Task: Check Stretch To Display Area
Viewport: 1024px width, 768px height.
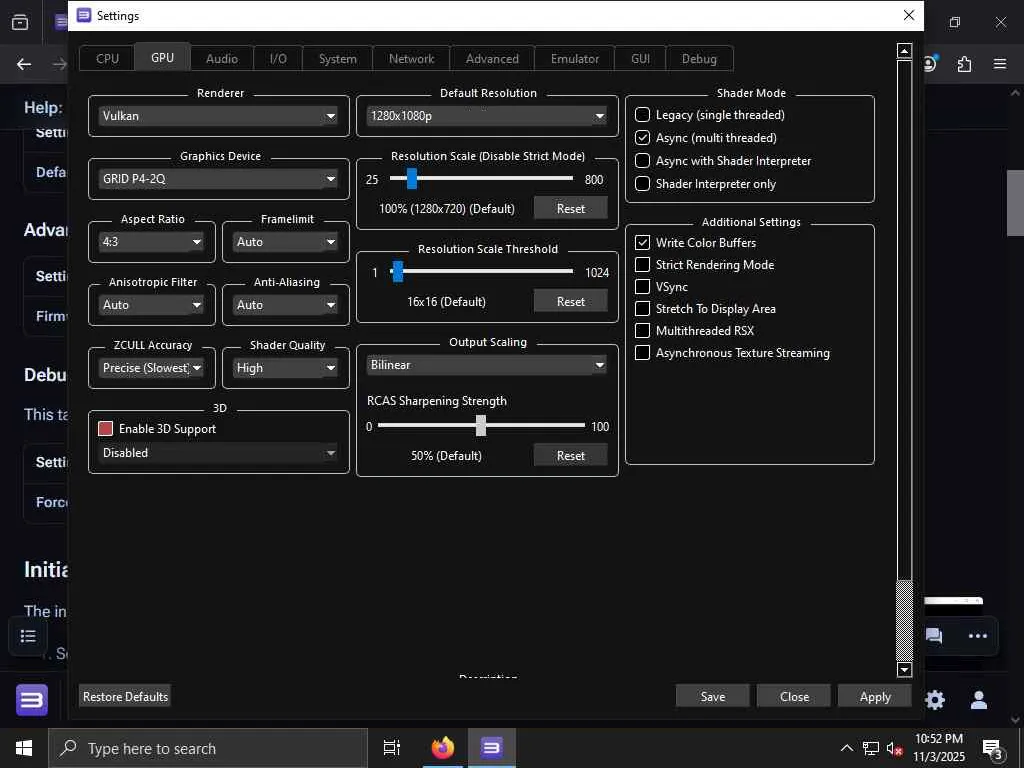Action: pos(643,309)
